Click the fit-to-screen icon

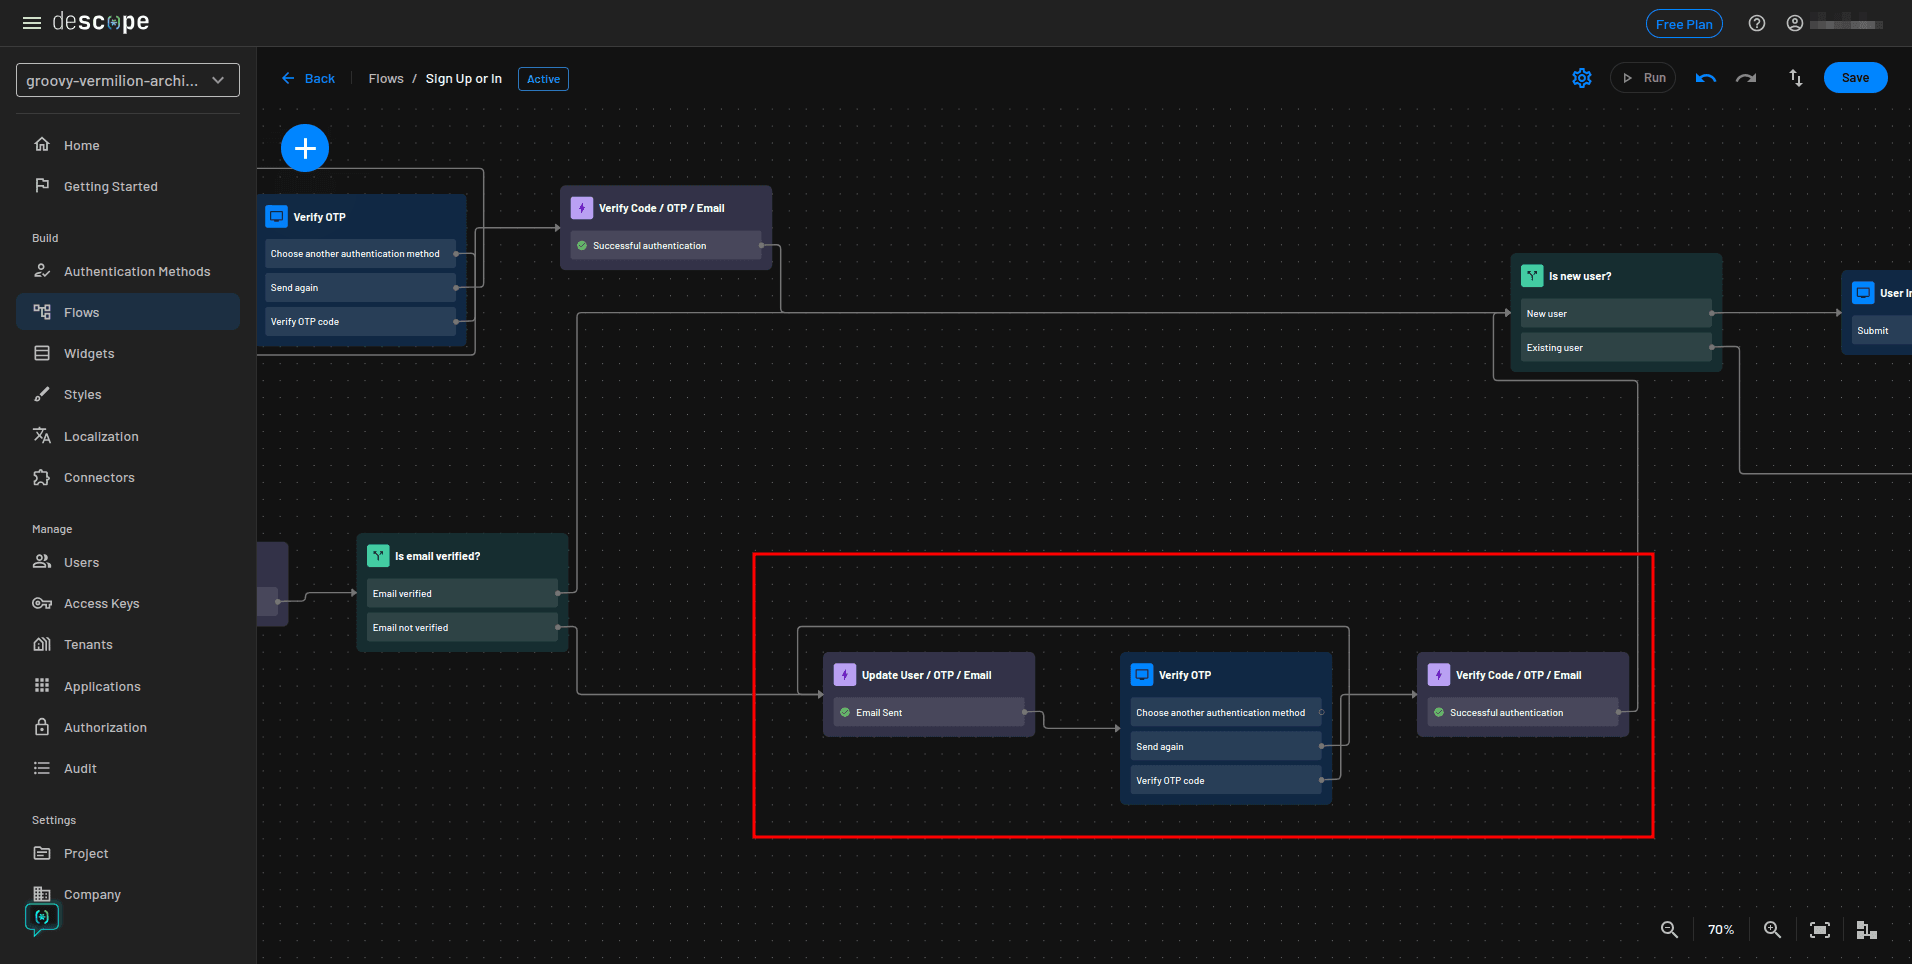tap(1820, 929)
